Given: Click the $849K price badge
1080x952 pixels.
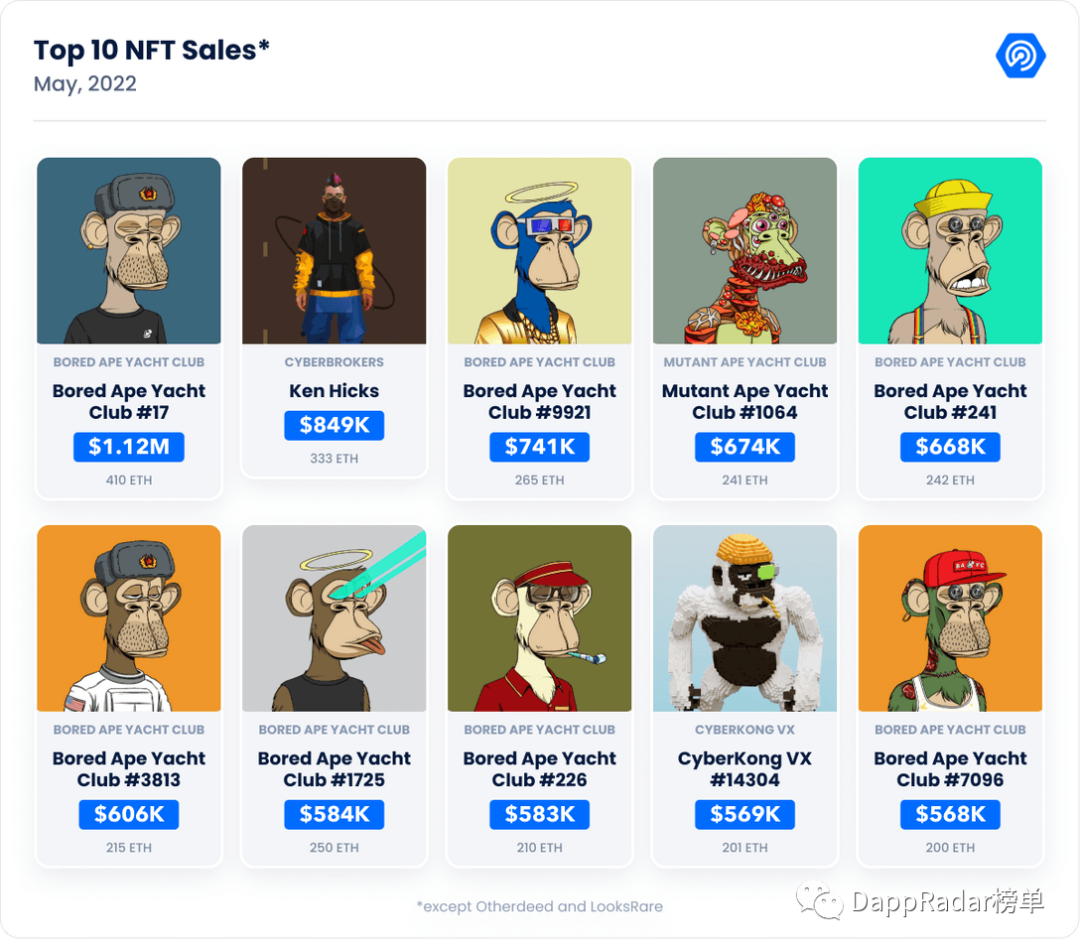Looking at the screenshot, I should click(x=334, y=425).
